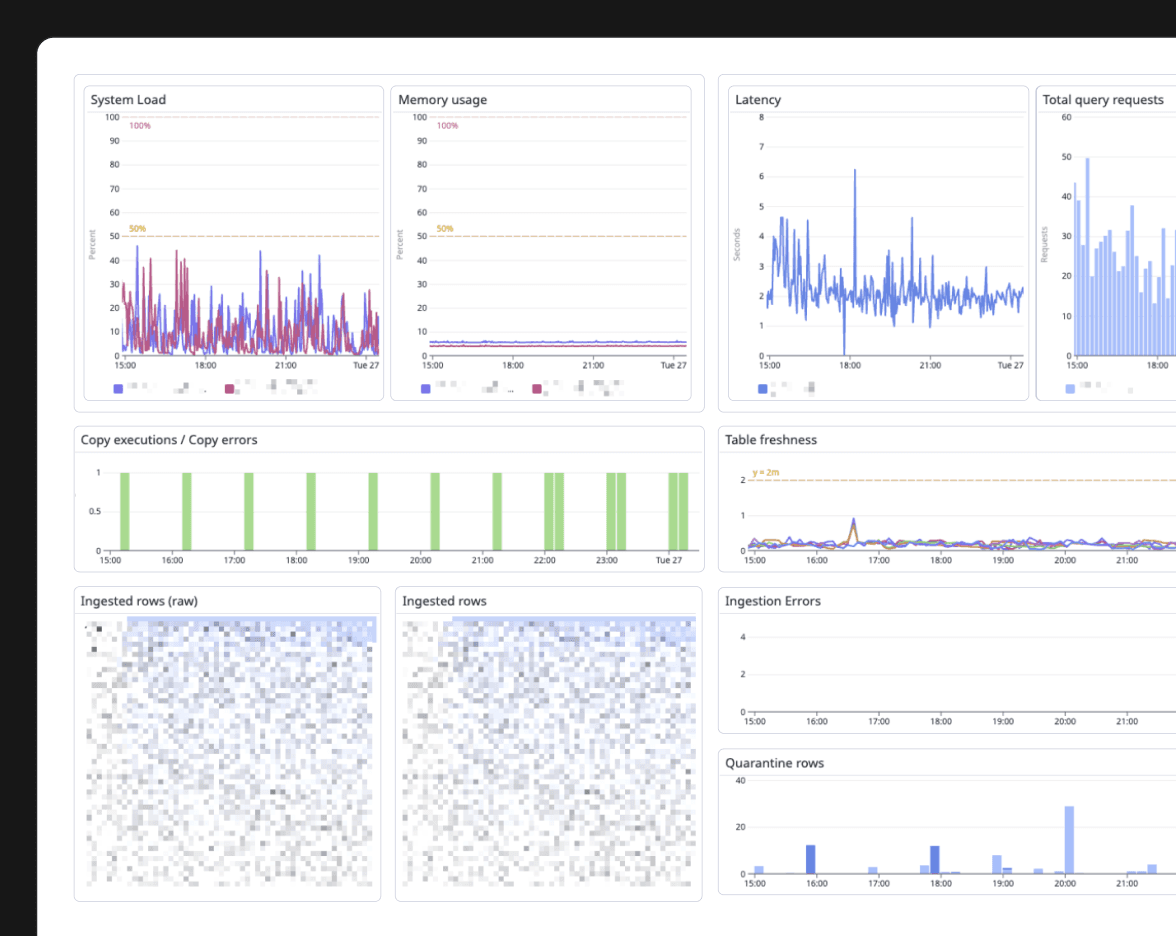Open the Quarantine rows panel title

tap(774, 763)
